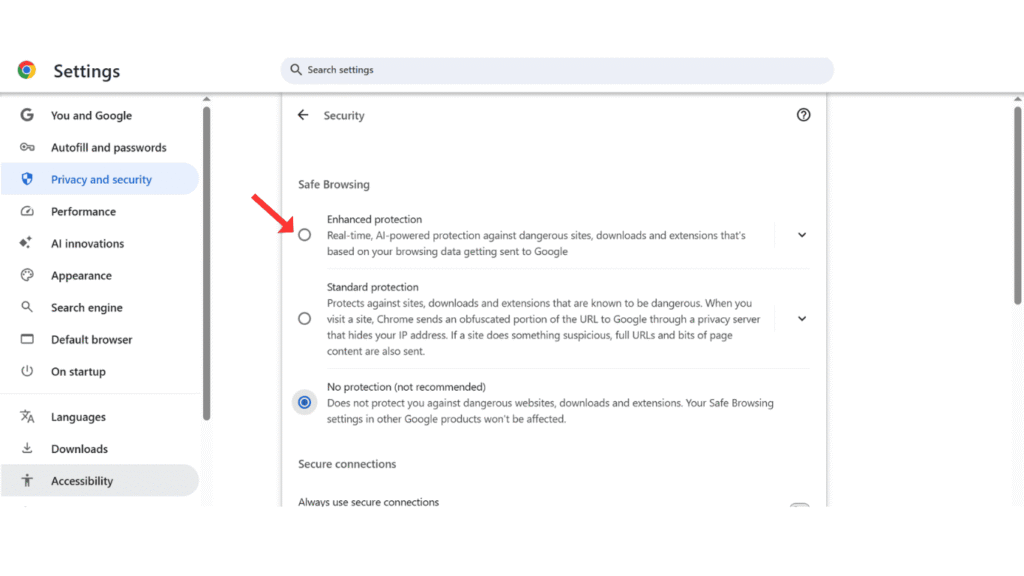Image resolution: width=1024 pixels, height=576 pixels.
Task: Click the AI innovations sparkle icon
Action: click(x=27, y=243)
